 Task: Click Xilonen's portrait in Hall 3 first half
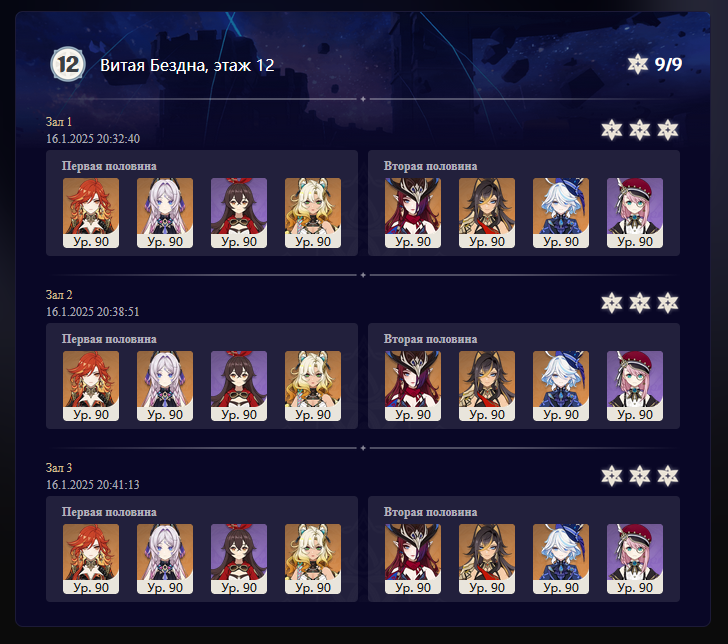pyautogui.click(x=313, y=559)
